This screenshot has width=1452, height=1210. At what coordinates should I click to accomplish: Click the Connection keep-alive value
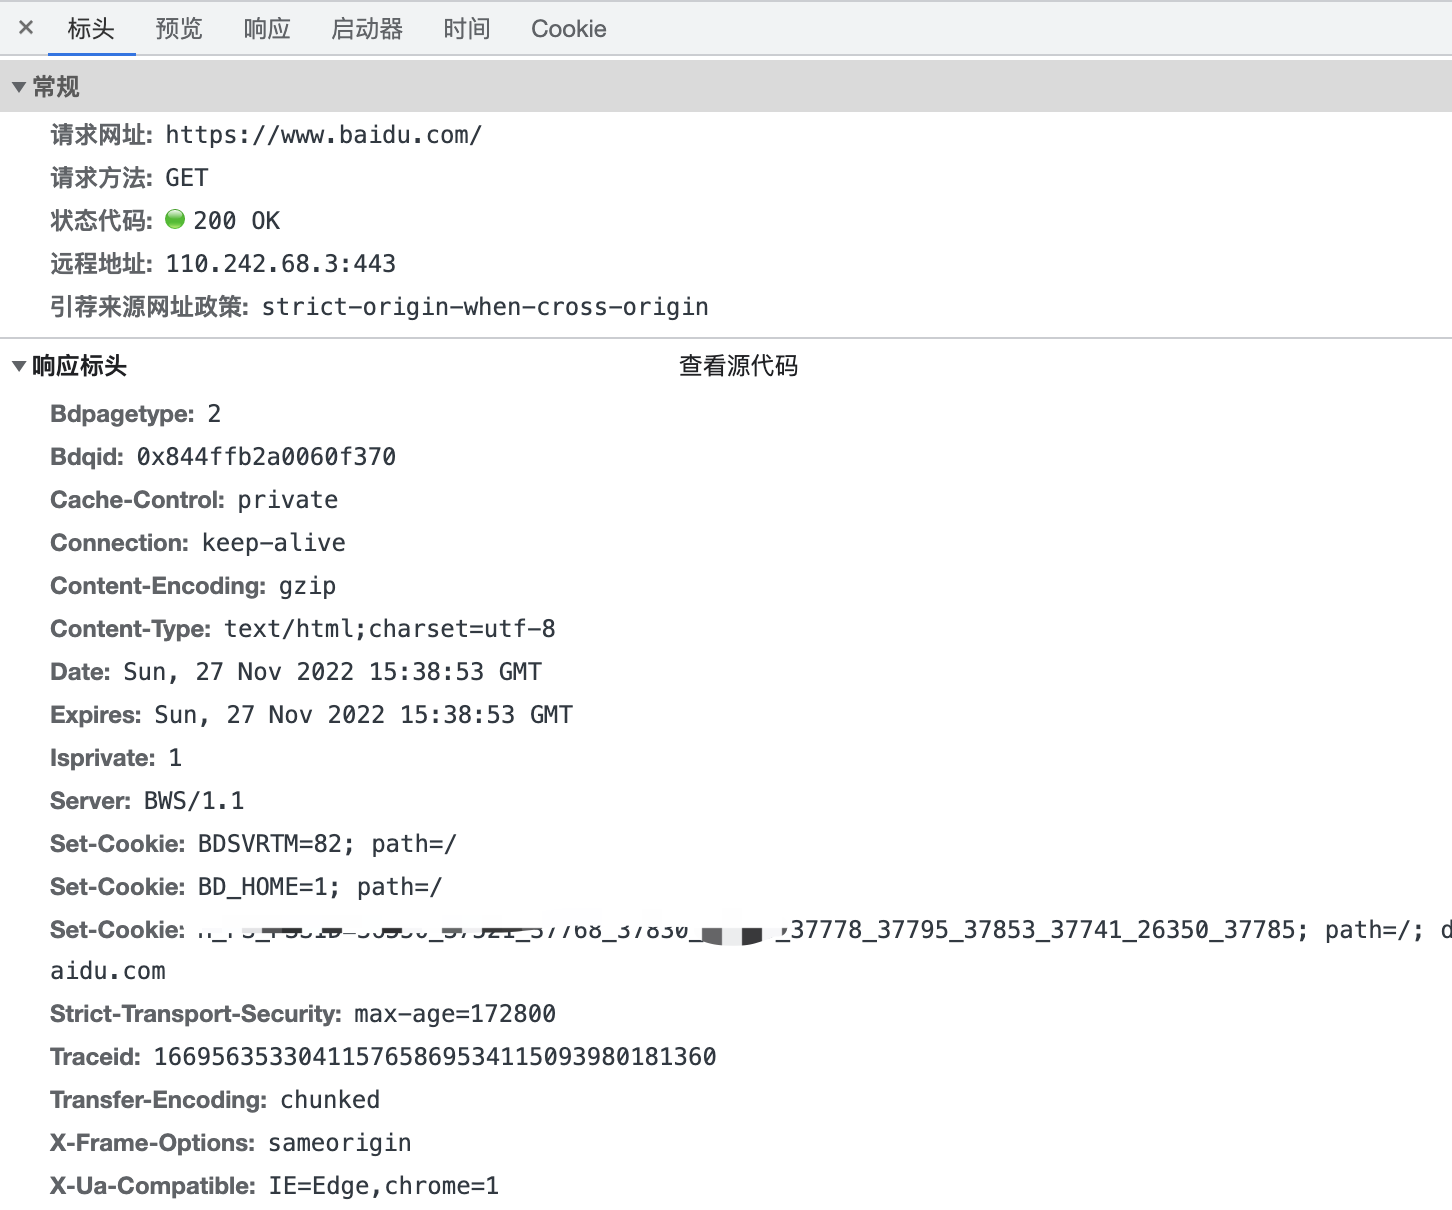point(274,543)
